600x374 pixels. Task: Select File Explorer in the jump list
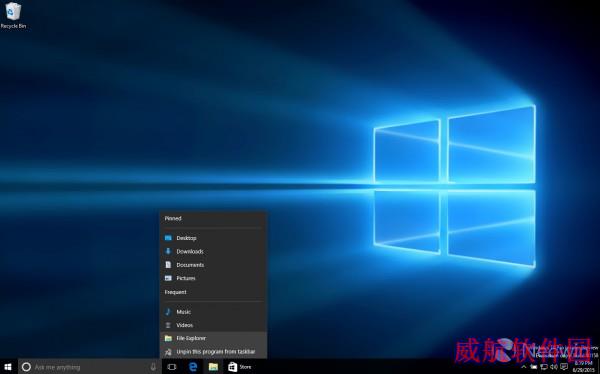[x=213, y=338]
